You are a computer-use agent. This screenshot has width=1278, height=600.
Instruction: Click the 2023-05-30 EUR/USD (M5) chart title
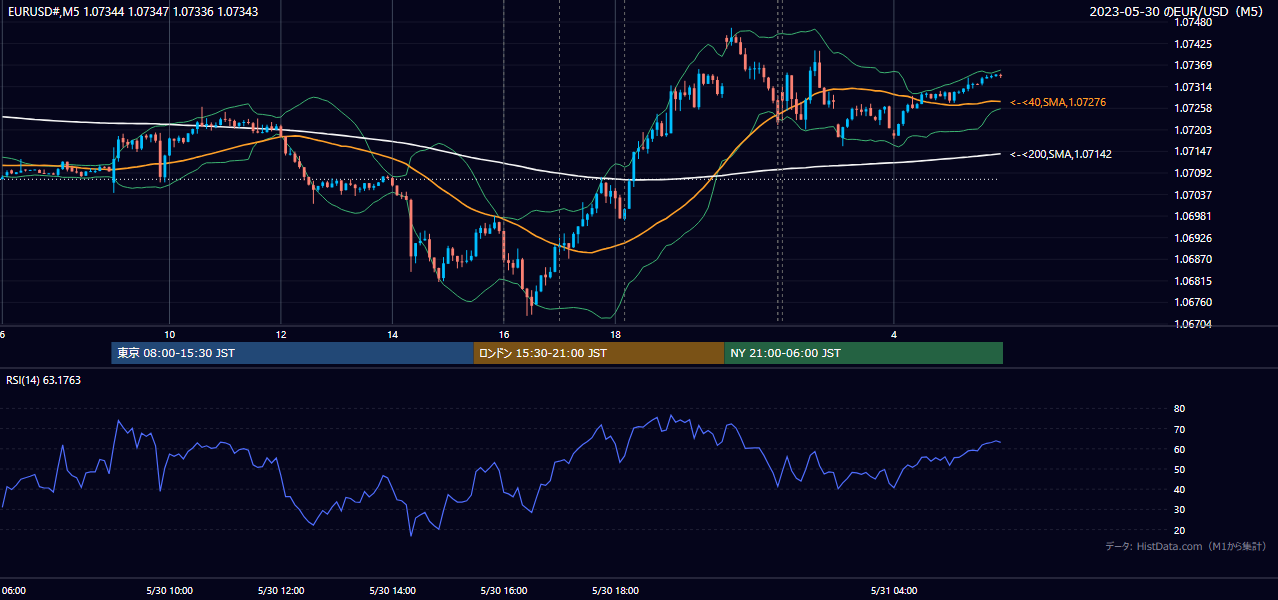pyautogui.click(x=1176, y=12)
